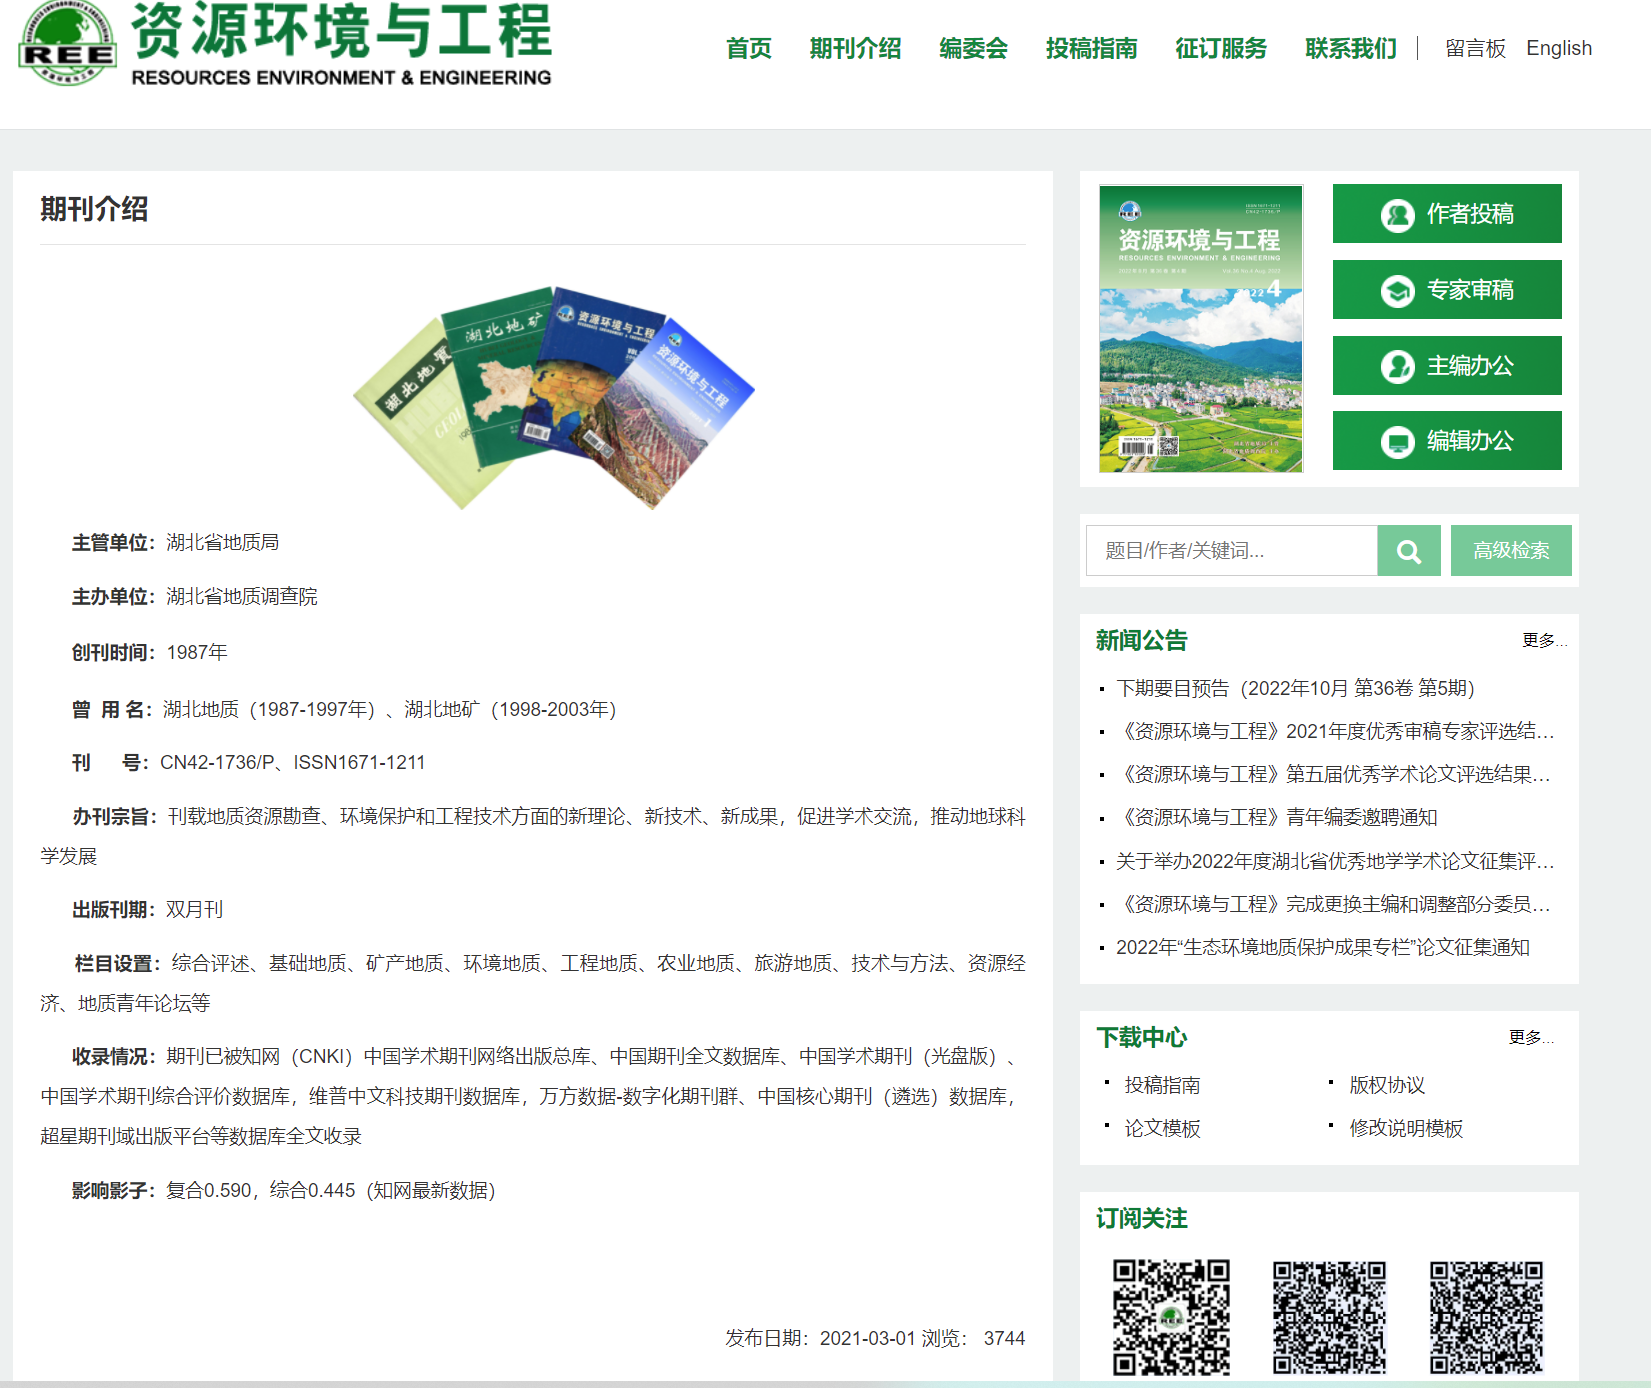Image resolution: width=1651 pixels, height=1388 pixels.
Task: Open 作者投稿 author submission button
Action: pyautogui.click(x=1446, y=214)
